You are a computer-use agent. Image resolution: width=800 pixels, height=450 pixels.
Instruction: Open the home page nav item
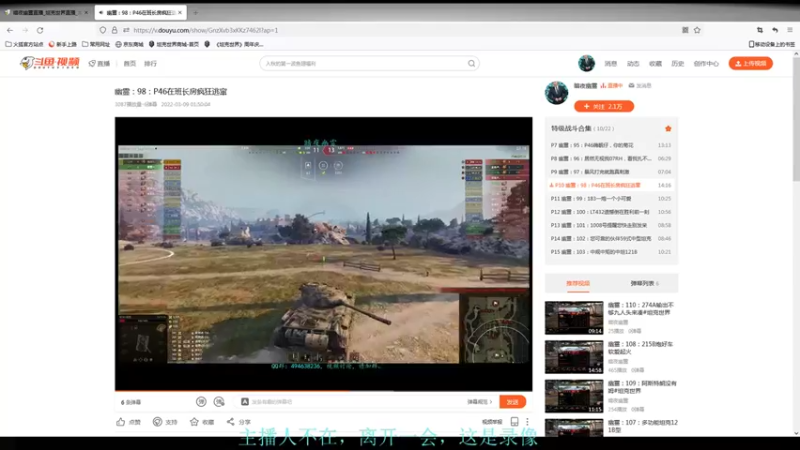(x=130, y=64)
